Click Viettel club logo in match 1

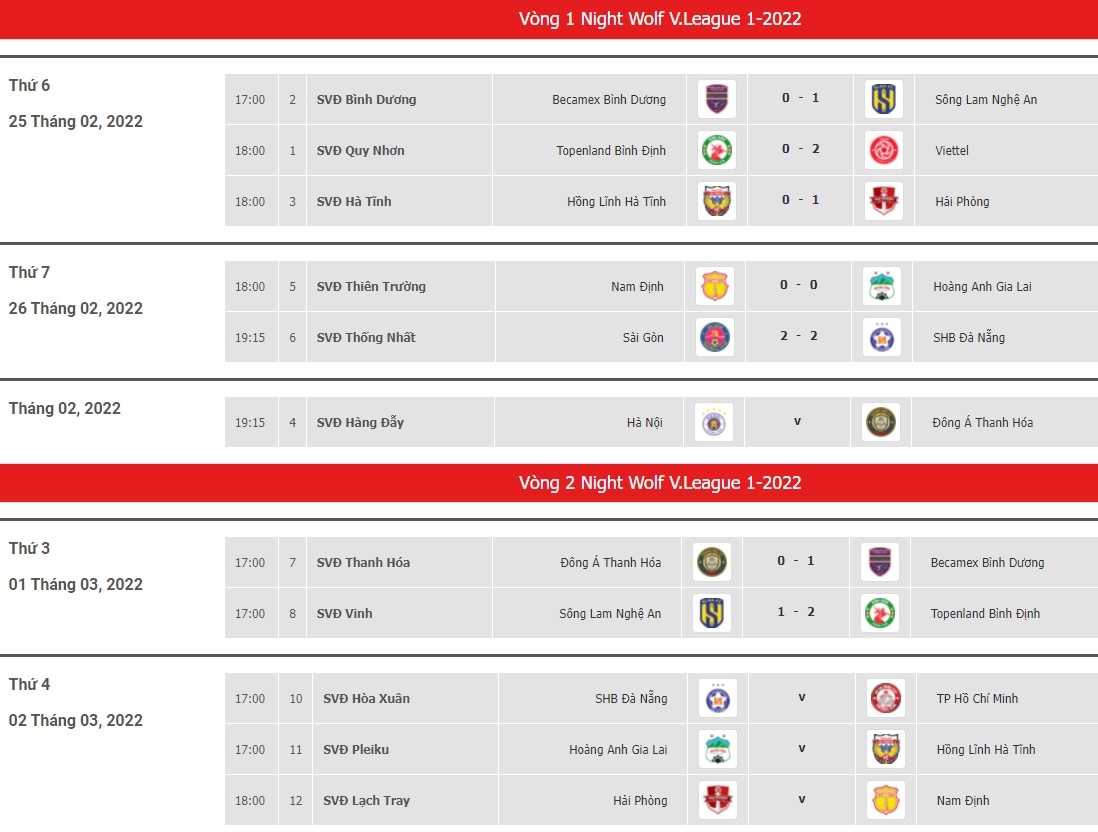point(884,150)
